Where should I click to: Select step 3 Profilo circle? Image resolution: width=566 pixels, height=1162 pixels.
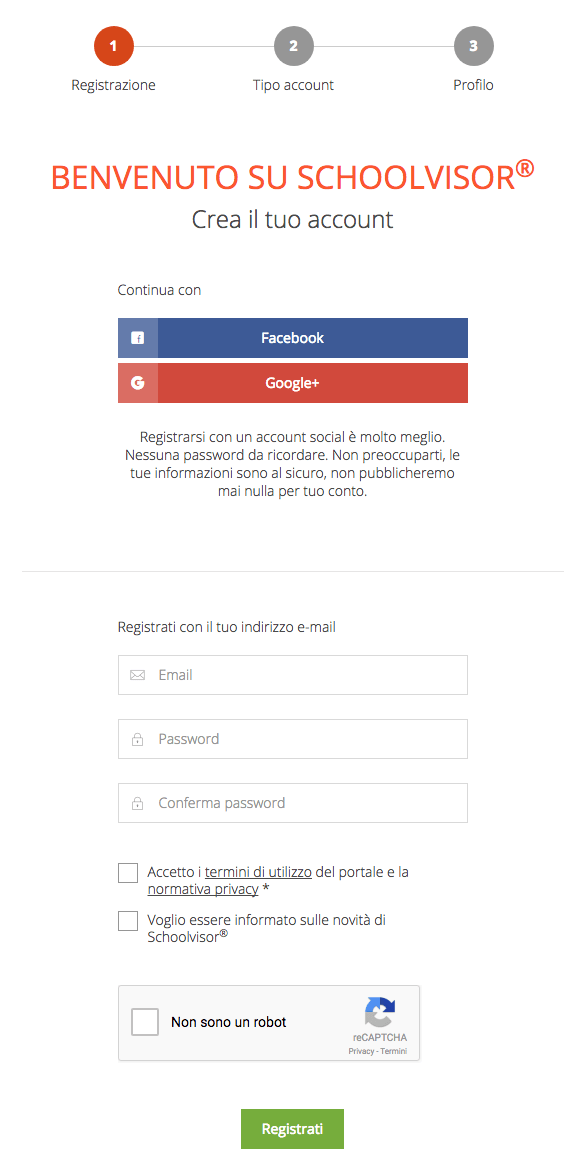pyautogui.click(x=473, y=46)
